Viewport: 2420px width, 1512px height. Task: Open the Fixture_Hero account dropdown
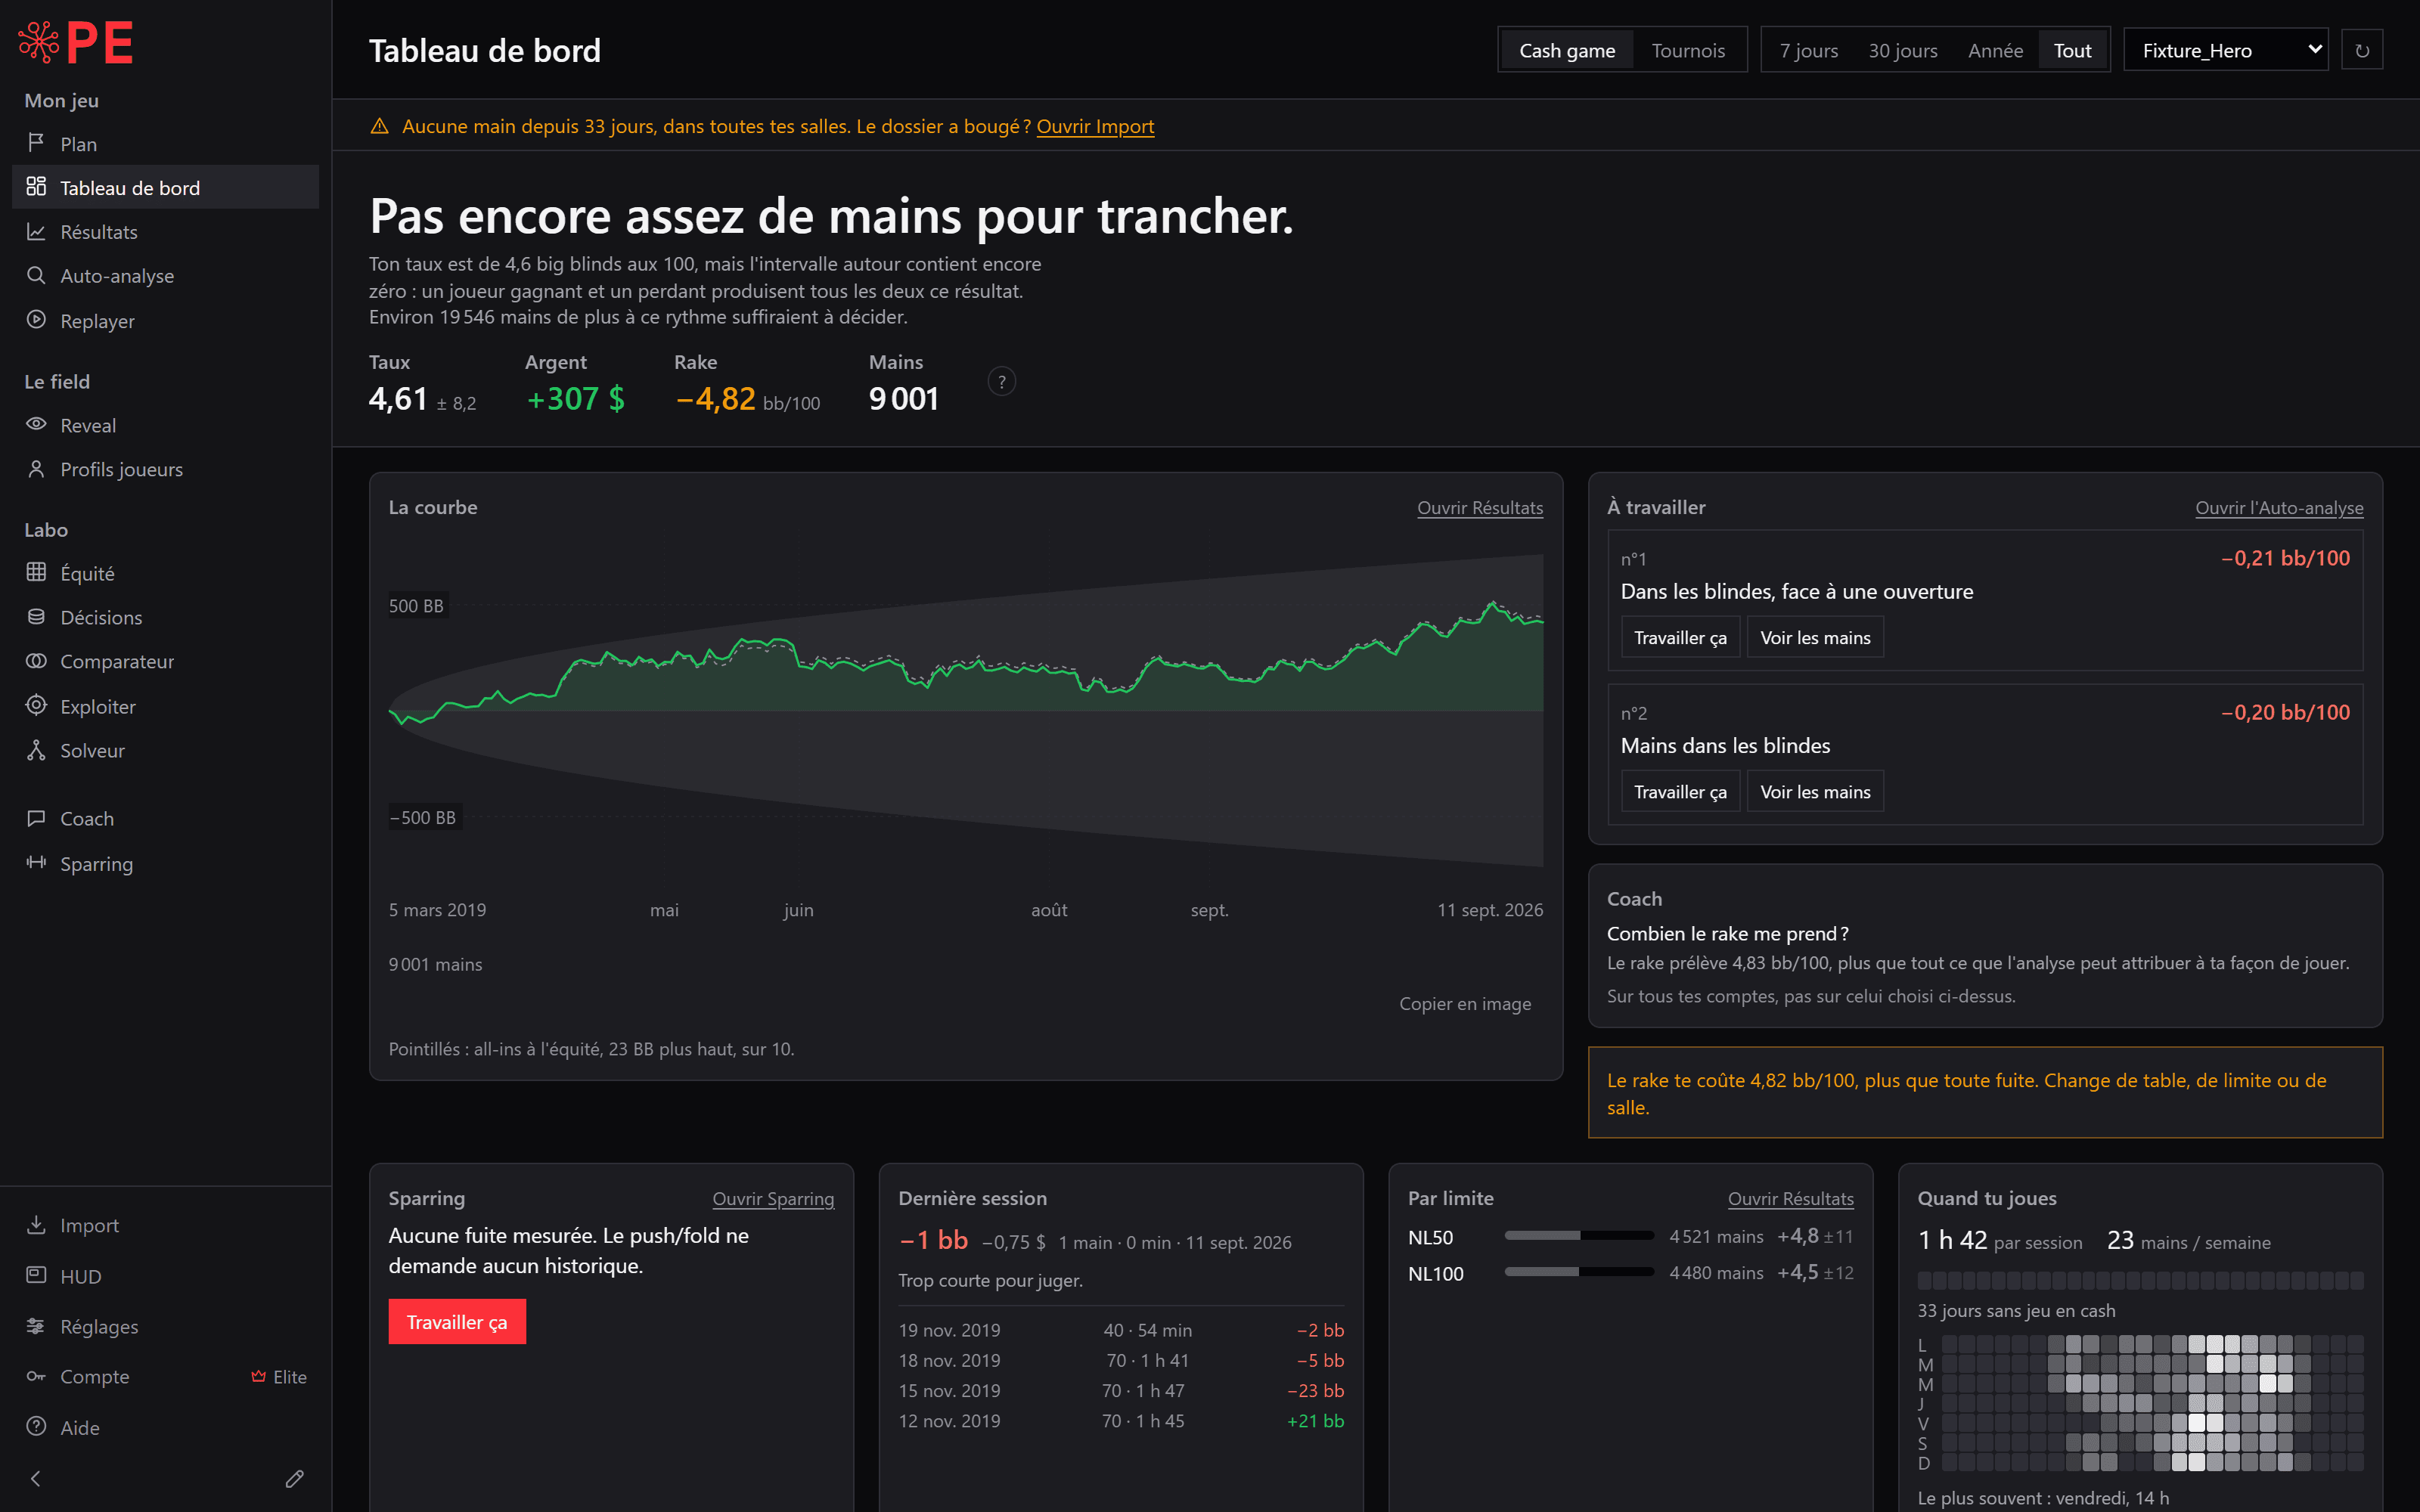[2225, 50]
